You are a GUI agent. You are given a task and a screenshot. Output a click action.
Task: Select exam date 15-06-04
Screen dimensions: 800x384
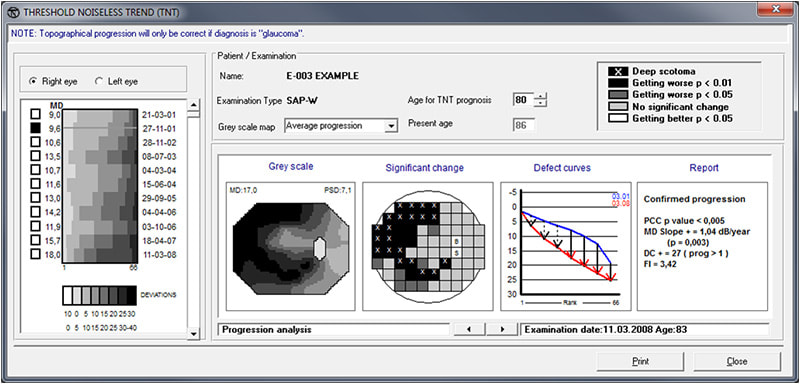coord(159,185)
